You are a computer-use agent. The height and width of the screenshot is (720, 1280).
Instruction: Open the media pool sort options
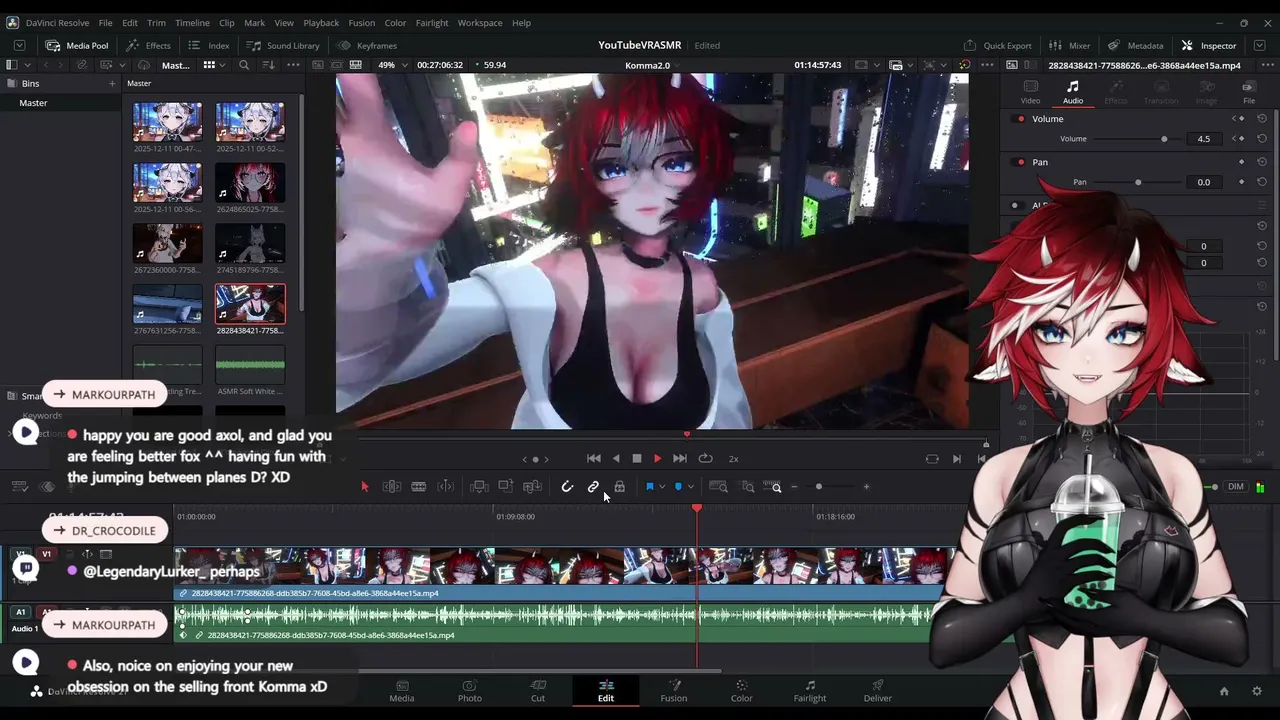click(268, 65)
